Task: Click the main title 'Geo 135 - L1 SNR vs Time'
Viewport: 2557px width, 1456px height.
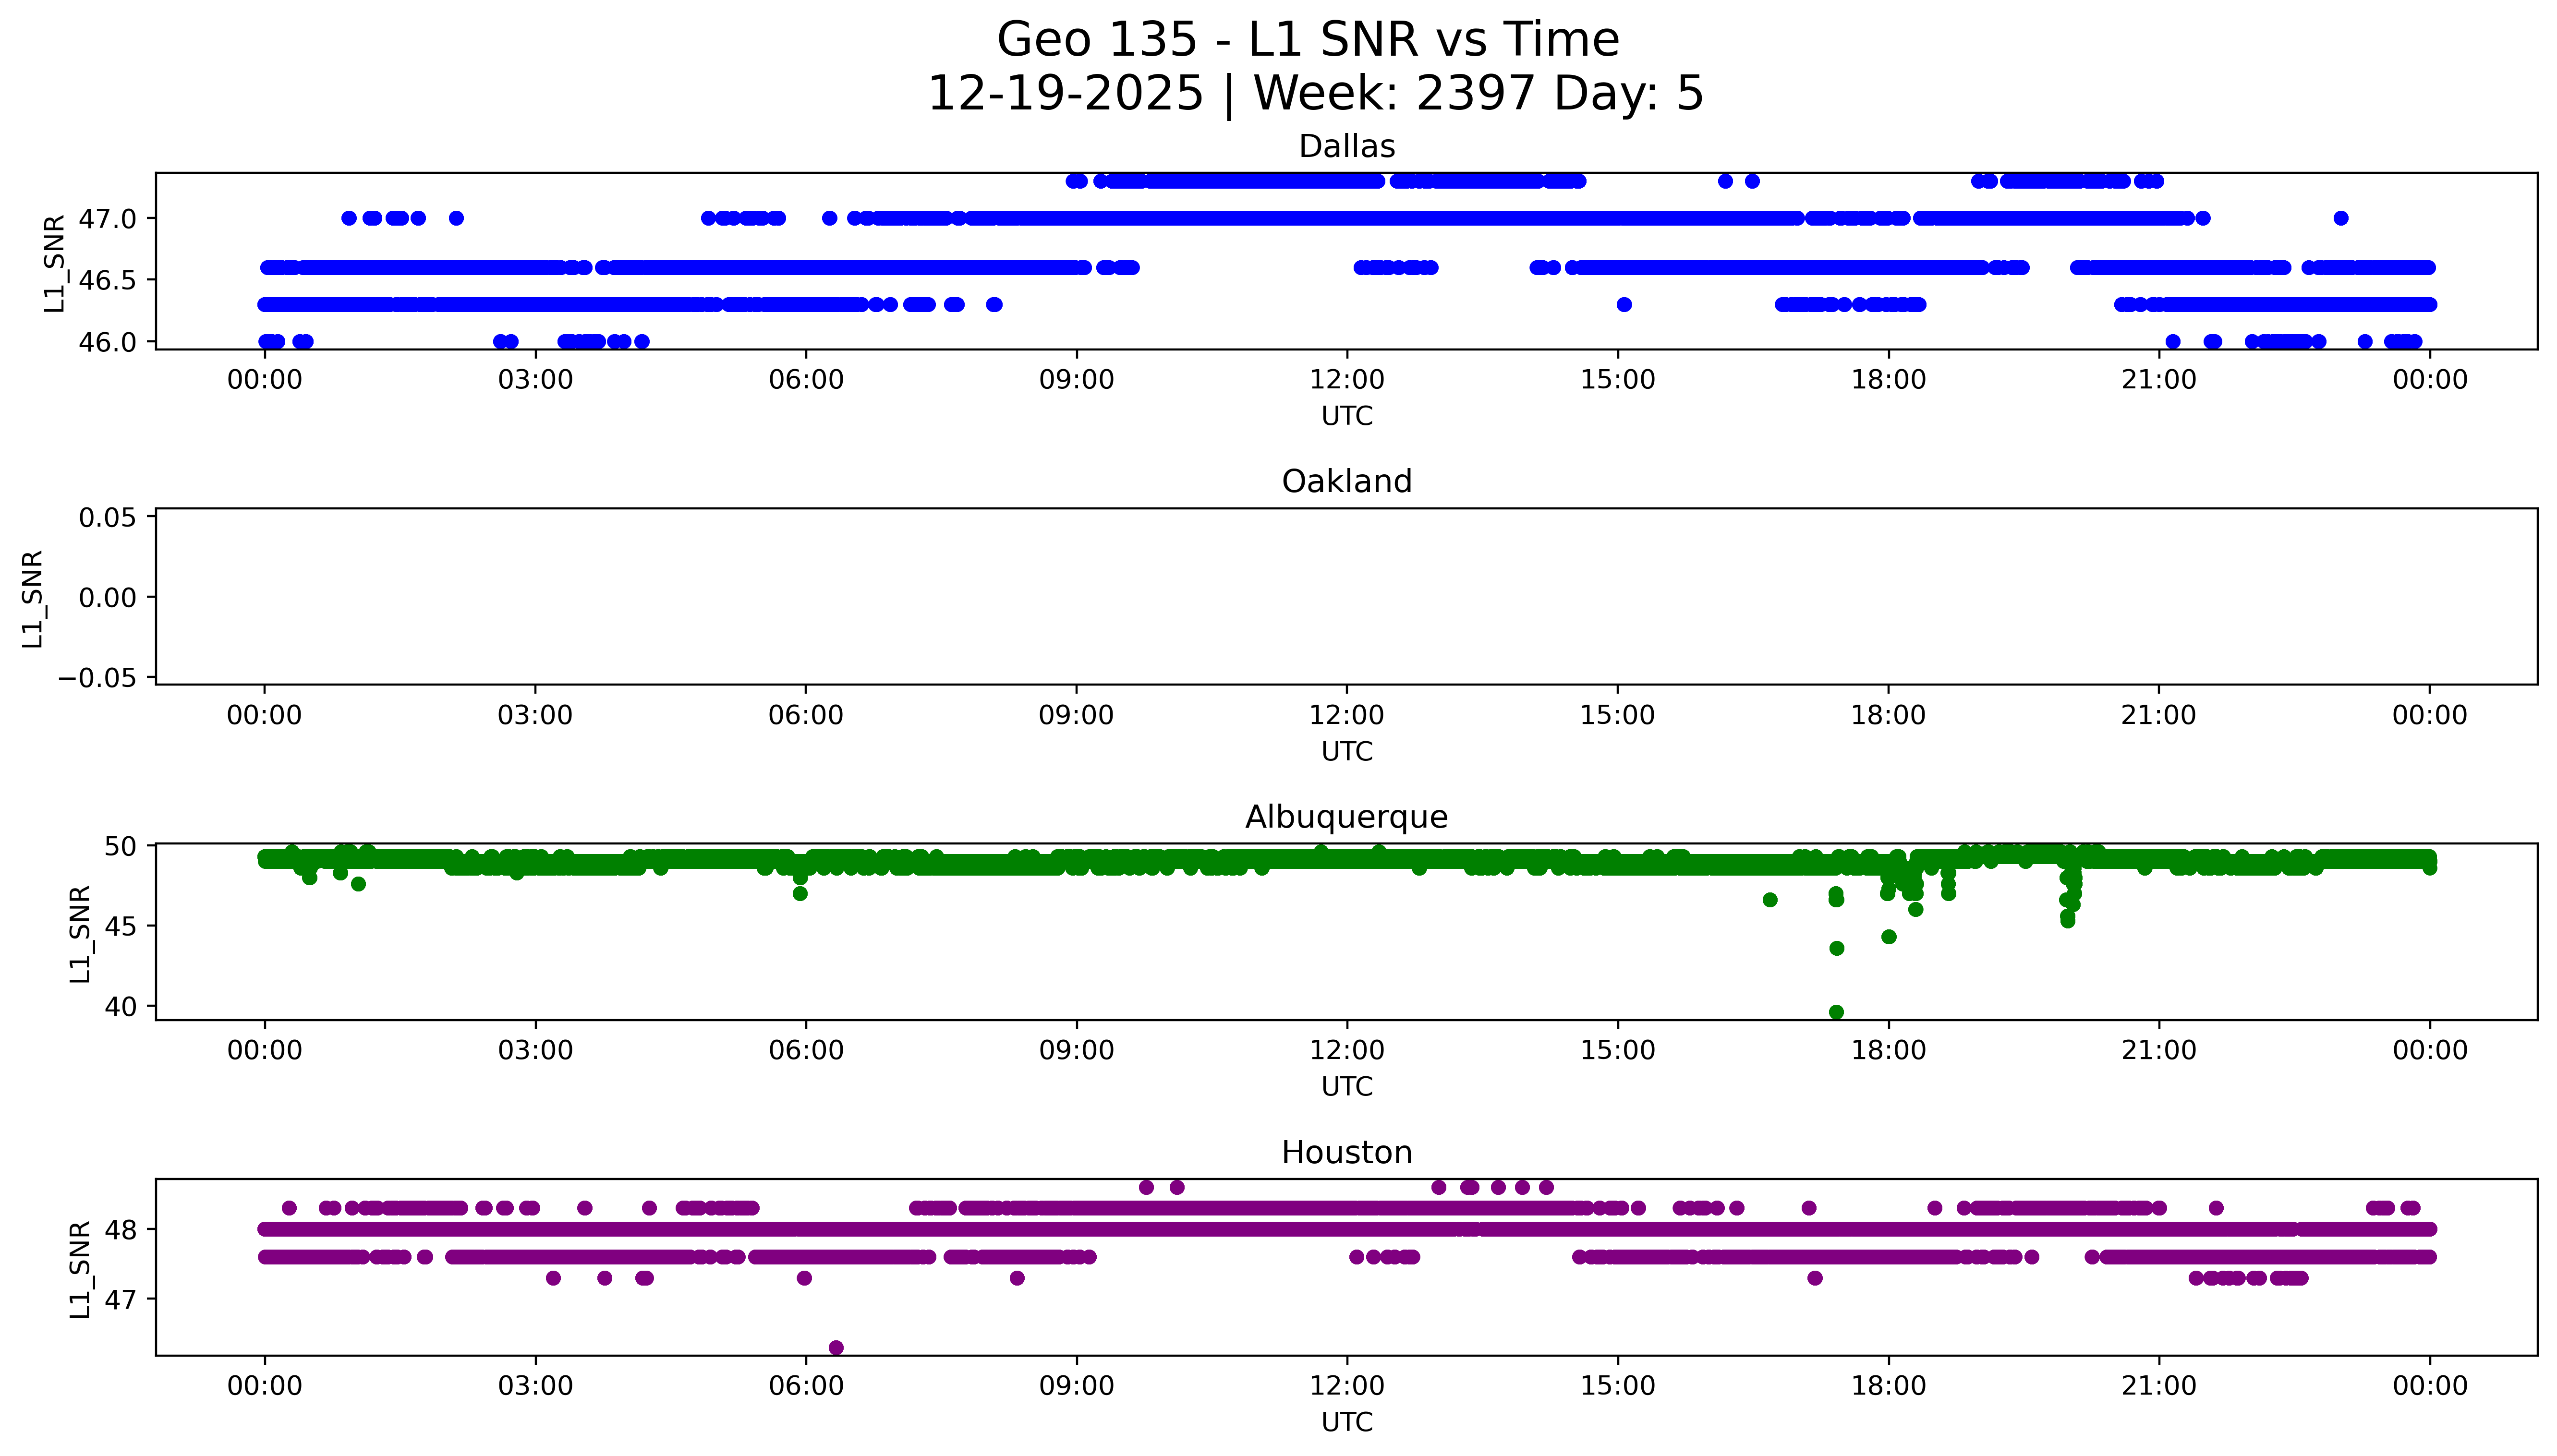Action: click(1308, 40)
